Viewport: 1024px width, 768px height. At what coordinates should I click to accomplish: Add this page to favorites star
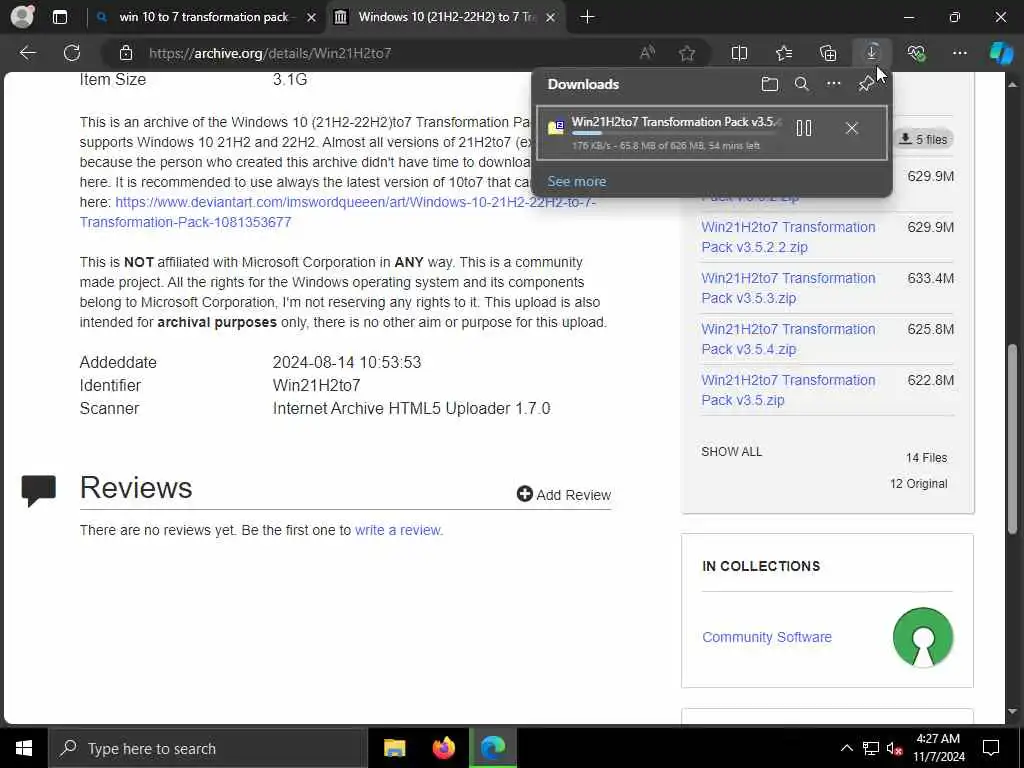click(x=686, y=53)
